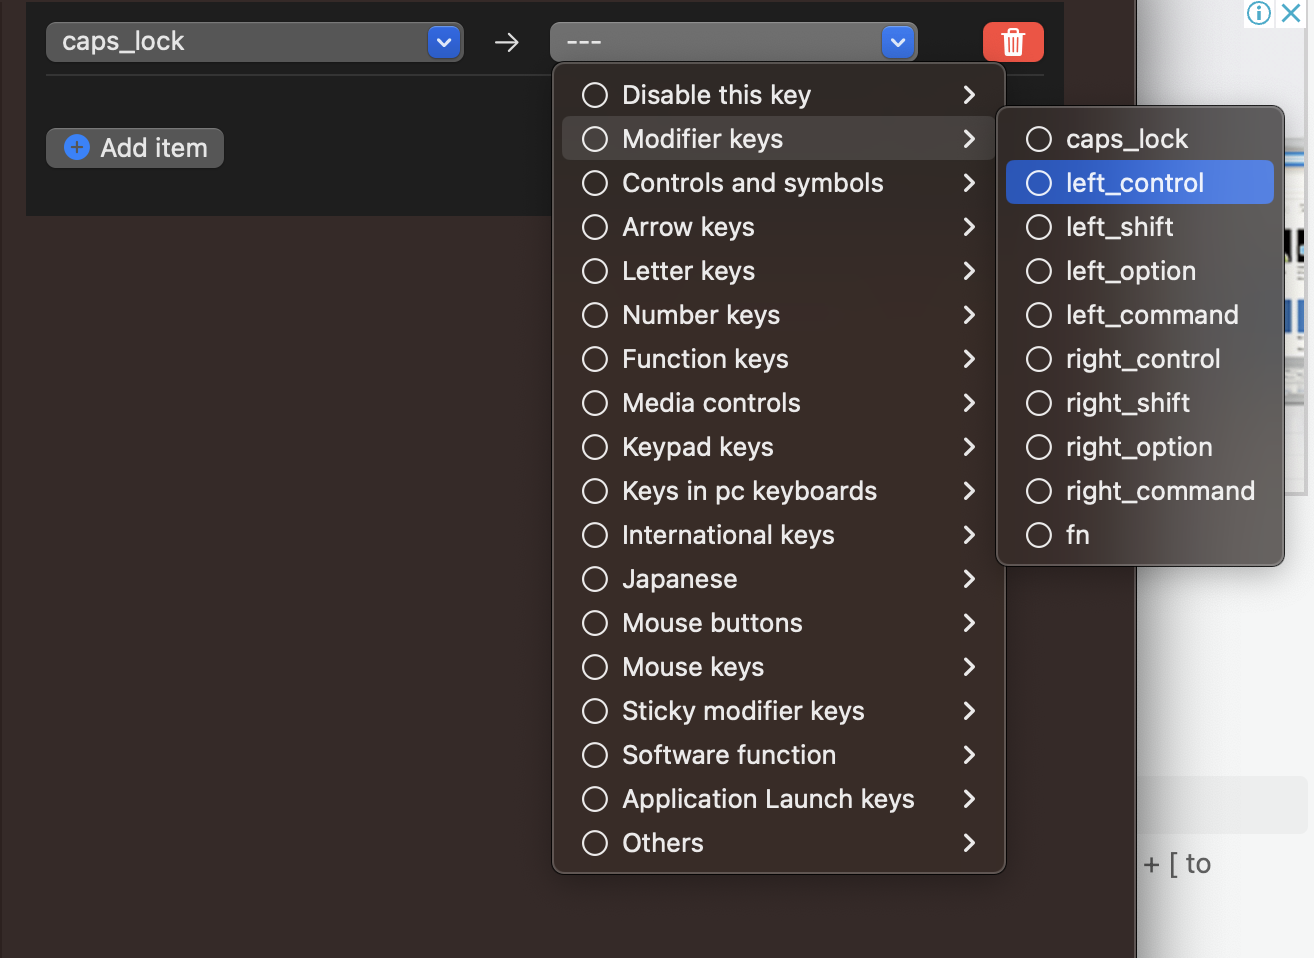
Task: Open the Letter keys category
Action: [688, 271]
